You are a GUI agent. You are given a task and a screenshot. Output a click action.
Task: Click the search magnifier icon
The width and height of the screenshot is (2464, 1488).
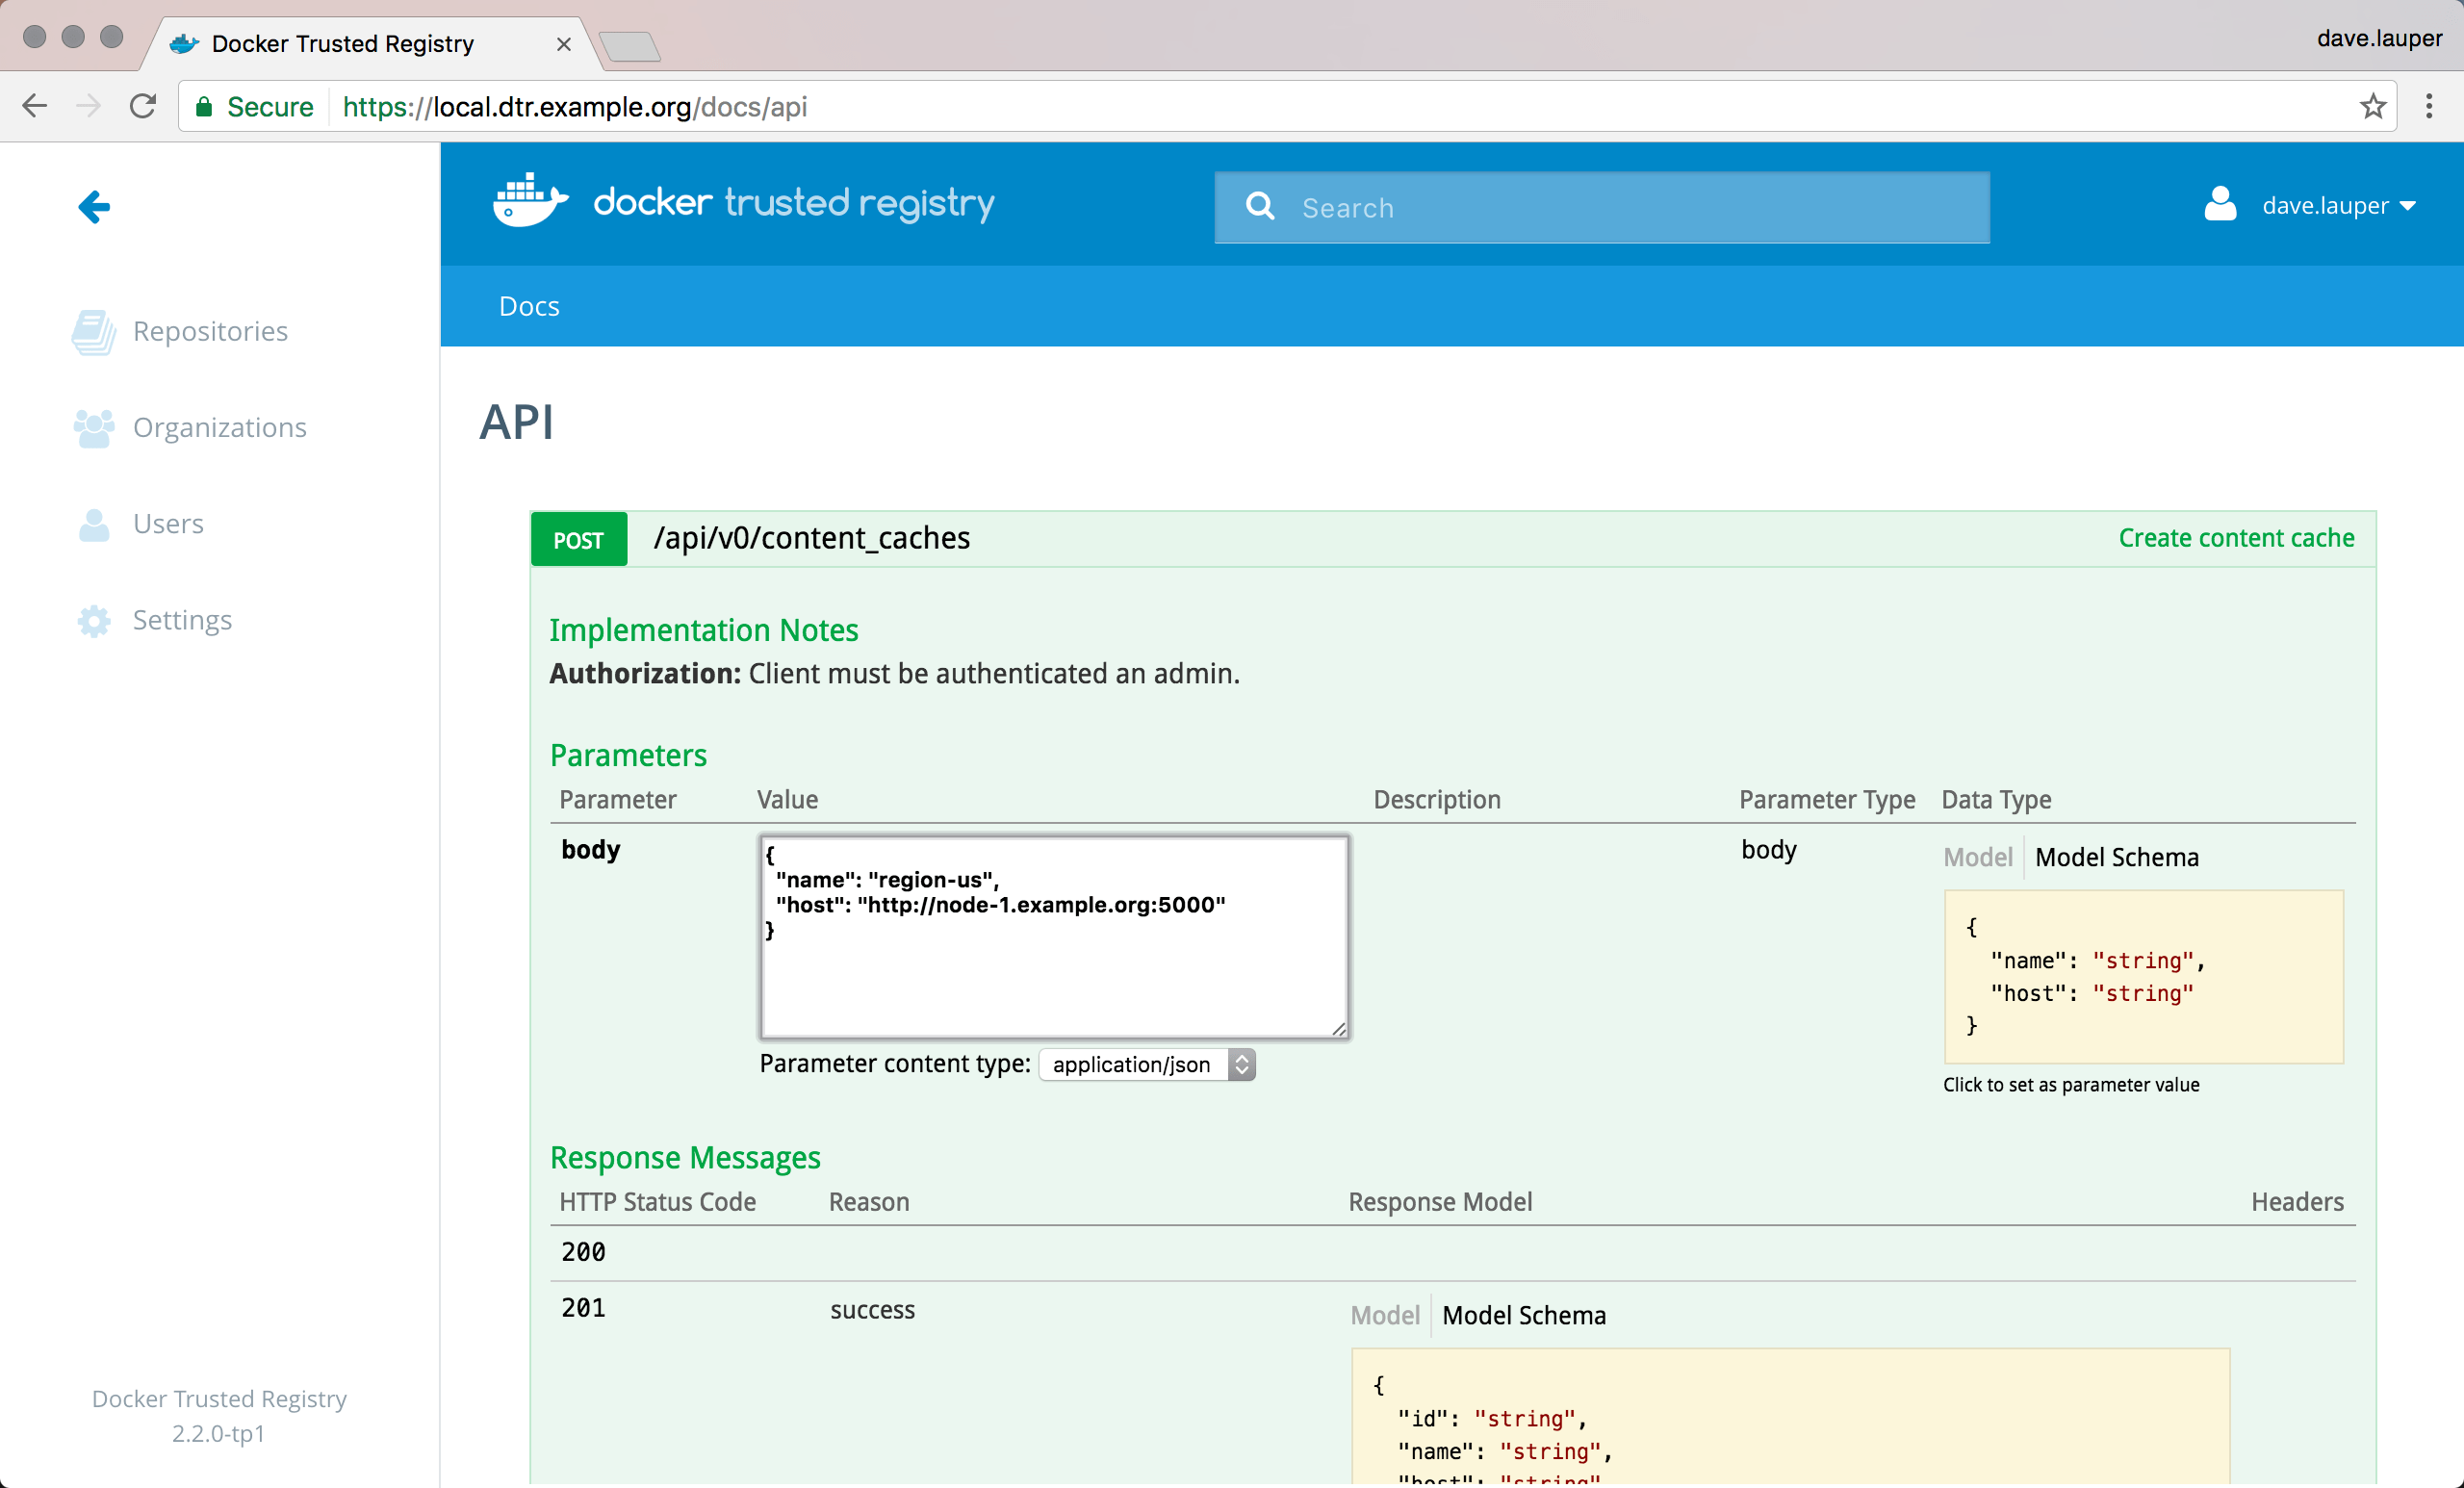(1260, 207)
